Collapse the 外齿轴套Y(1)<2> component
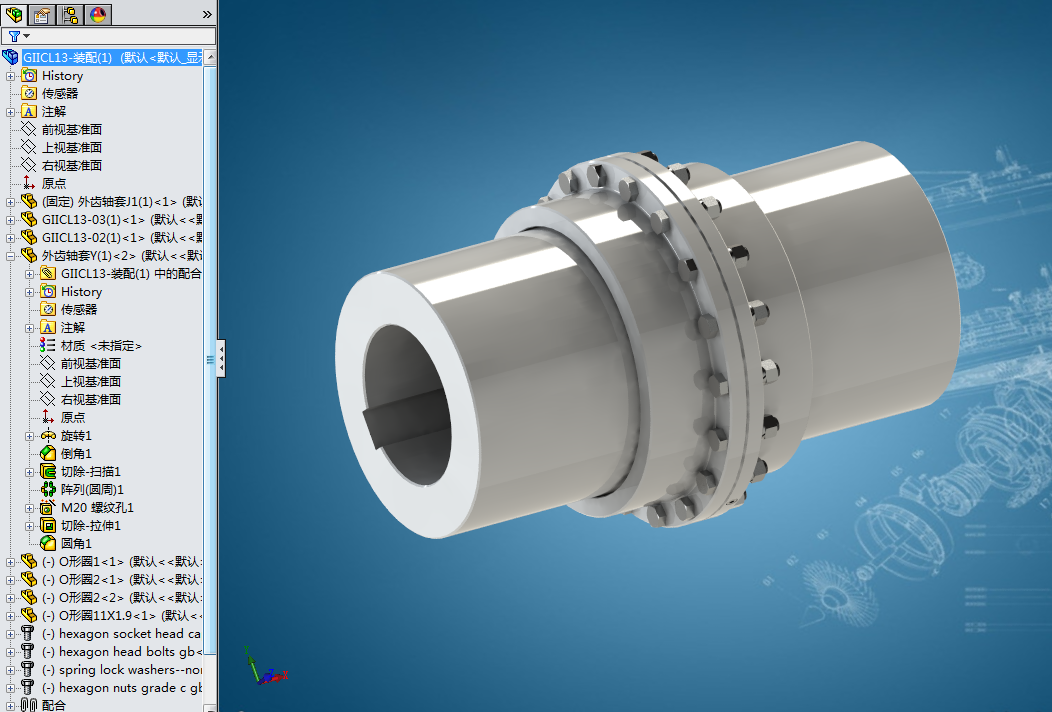Image resolution: width=1052 pixels, height=712 pixels. (x=10, y=256)
